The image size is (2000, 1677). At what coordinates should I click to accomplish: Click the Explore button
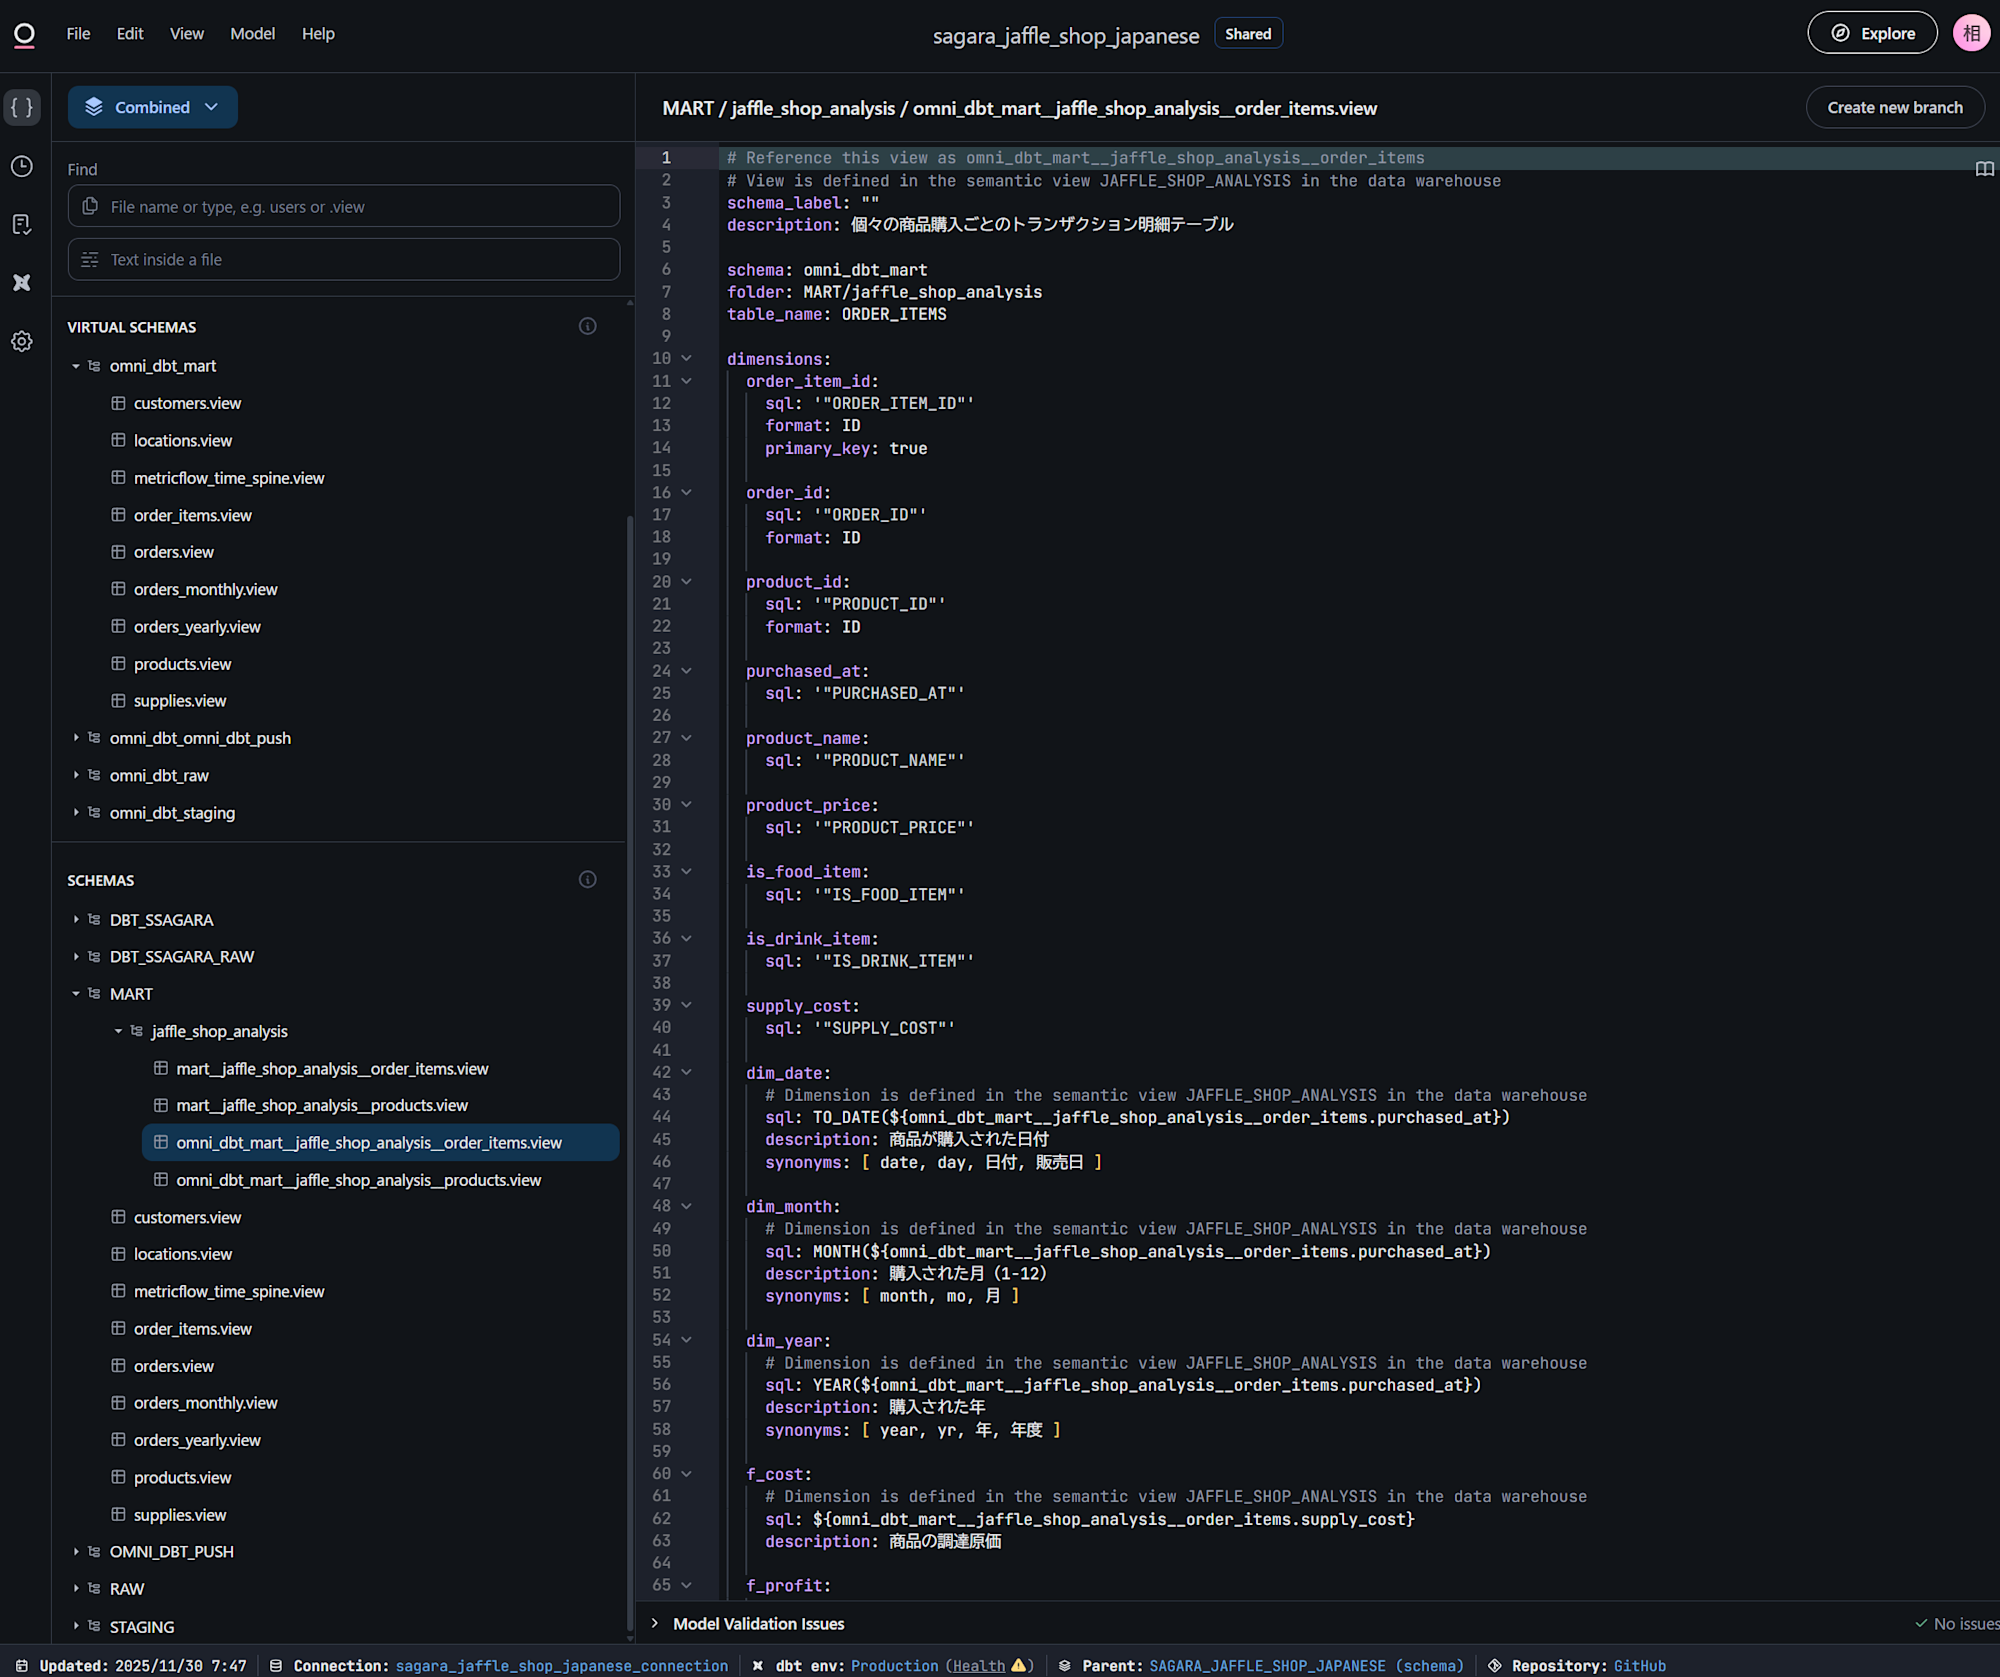click(x=1872, y=33)
